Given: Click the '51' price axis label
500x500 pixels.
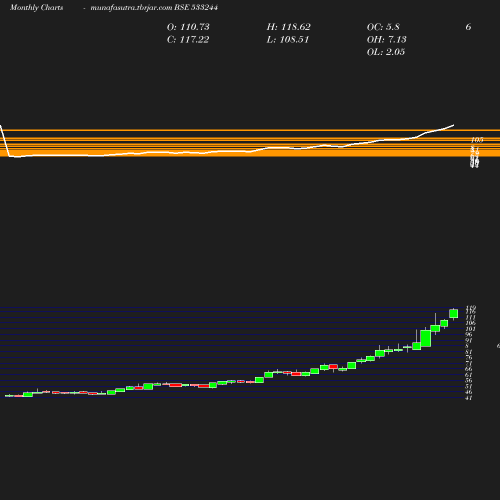Looking at the screenshot, I should (x=469, y=386).
